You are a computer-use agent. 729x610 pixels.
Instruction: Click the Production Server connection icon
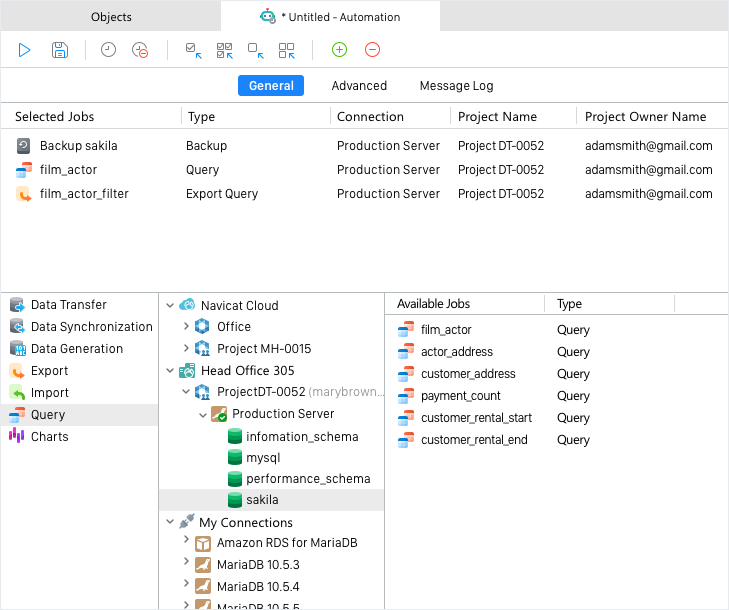[x=219, y=414]
